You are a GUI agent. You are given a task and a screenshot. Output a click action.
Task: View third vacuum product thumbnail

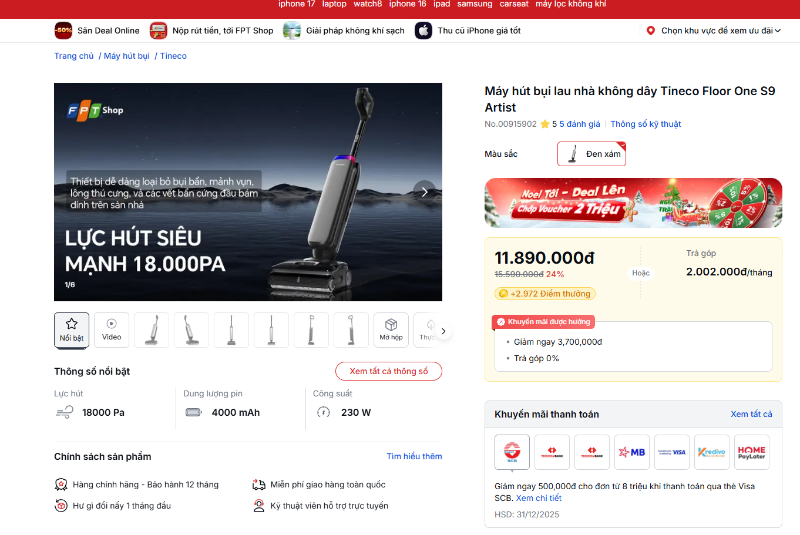231,330
